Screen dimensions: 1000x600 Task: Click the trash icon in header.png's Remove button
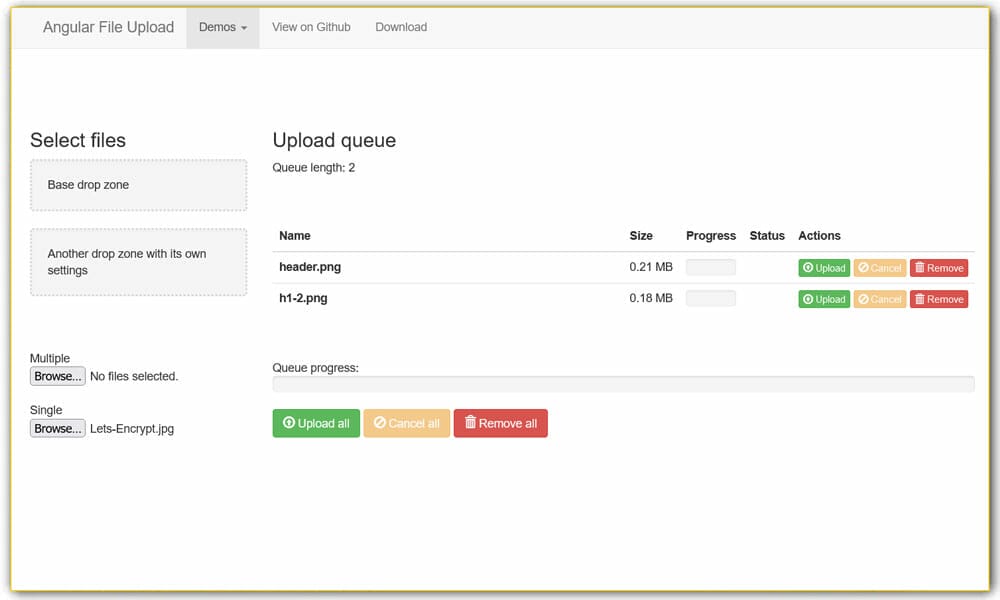(x=919, y=267)
